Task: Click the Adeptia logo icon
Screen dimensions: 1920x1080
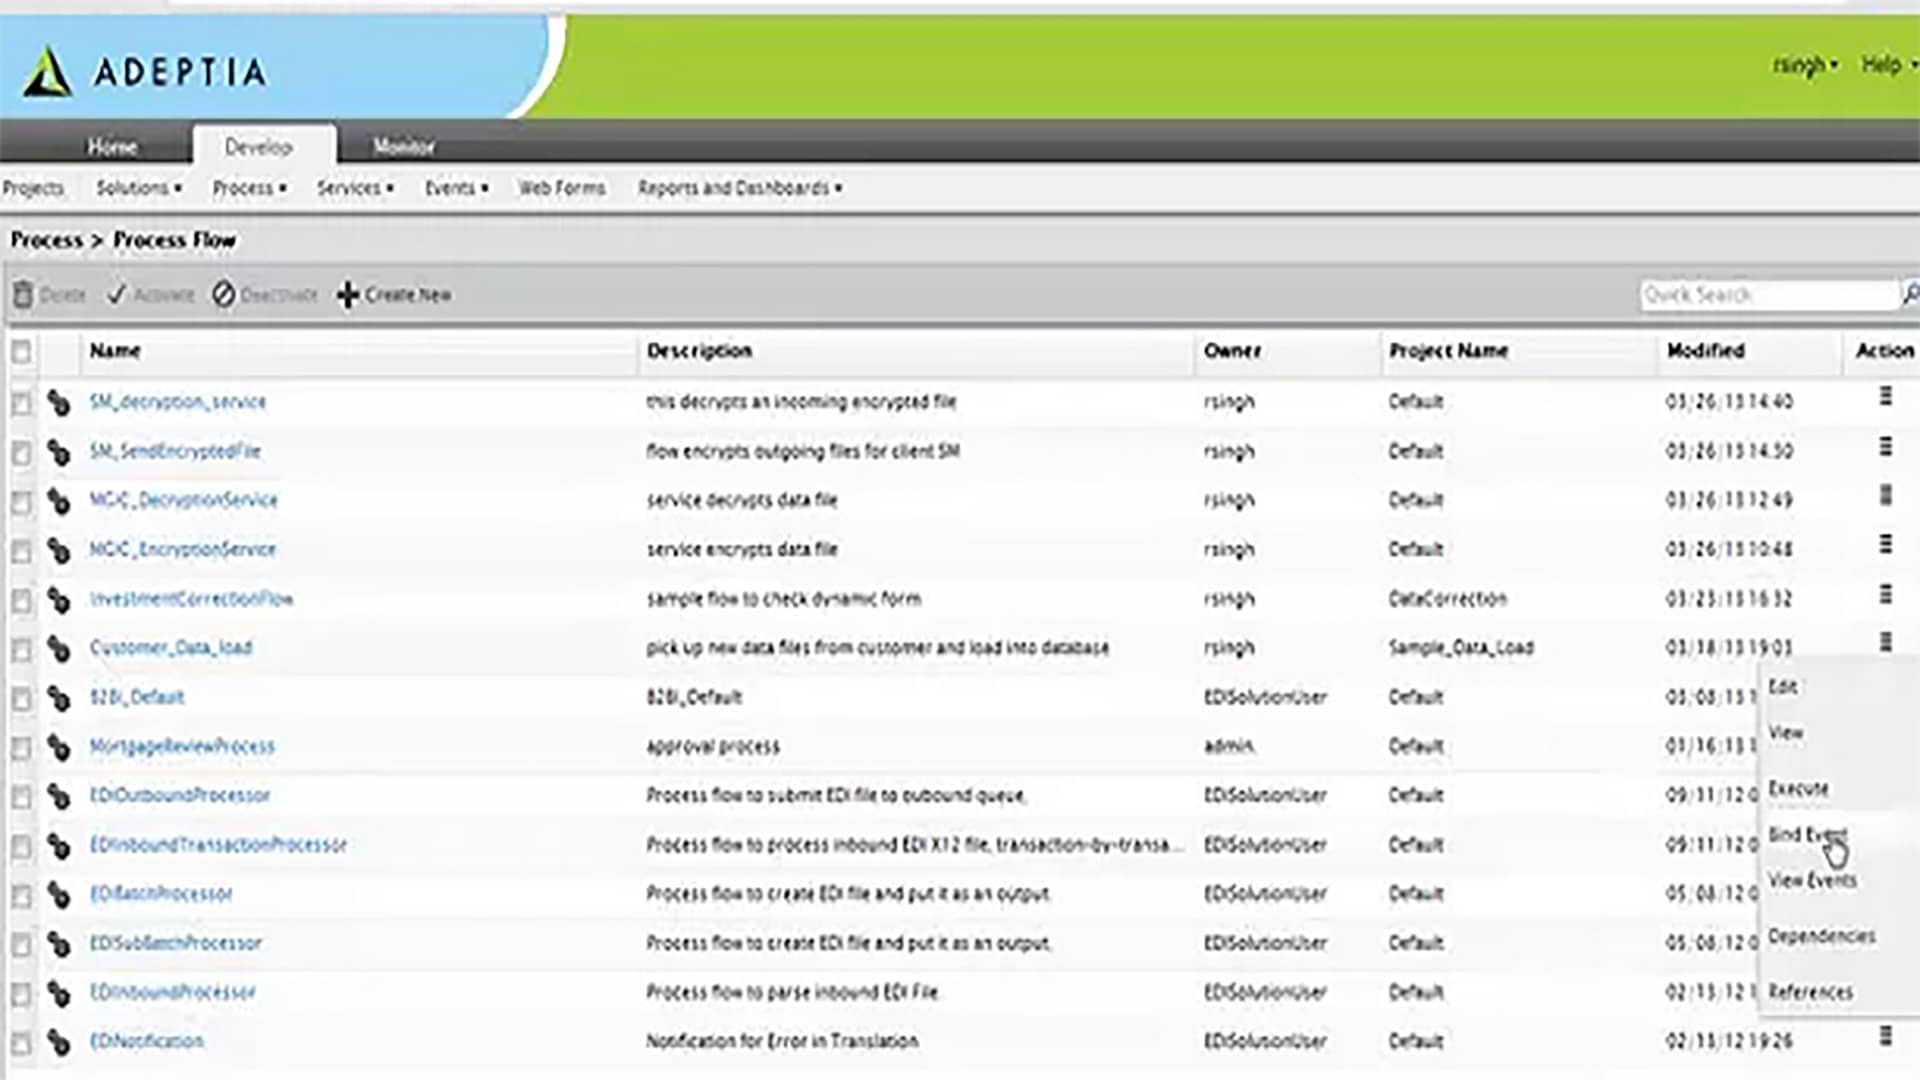Action: click(48, 72)
